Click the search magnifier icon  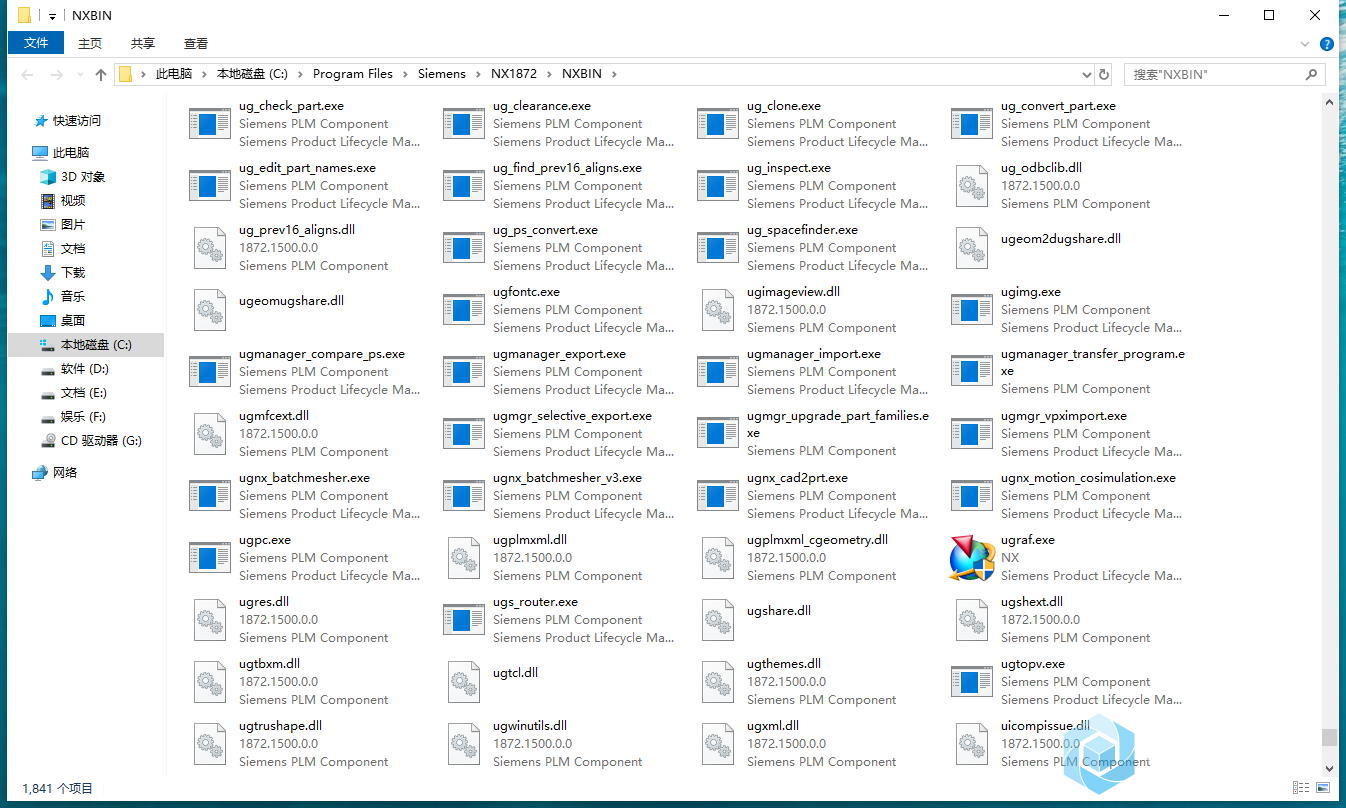coord(1311,74)
